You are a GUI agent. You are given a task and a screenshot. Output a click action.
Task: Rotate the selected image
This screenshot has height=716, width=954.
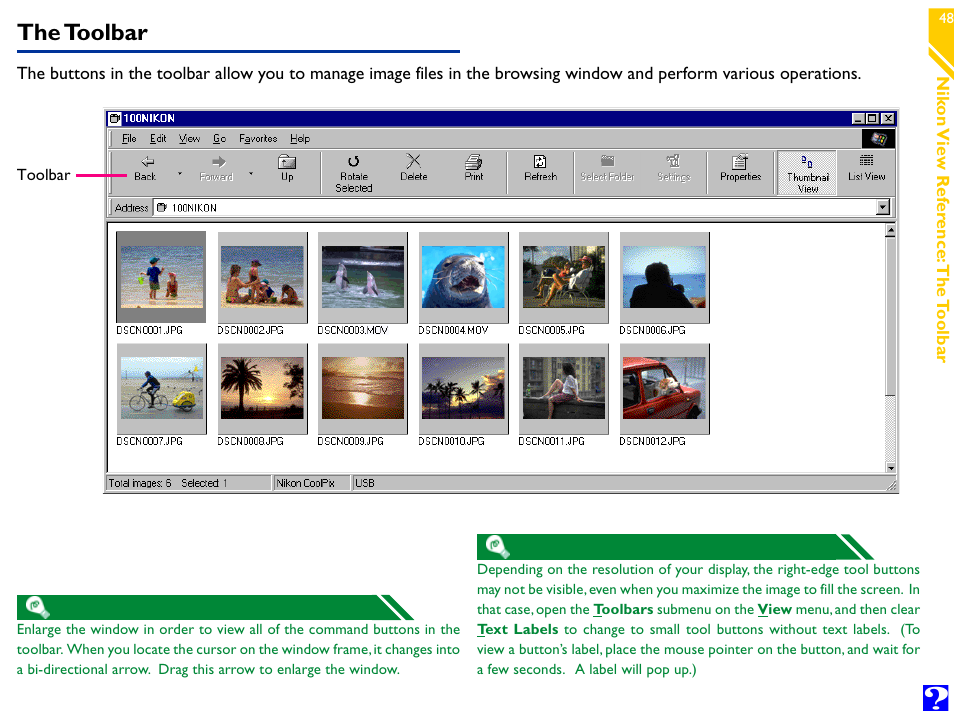coord(353,173)
